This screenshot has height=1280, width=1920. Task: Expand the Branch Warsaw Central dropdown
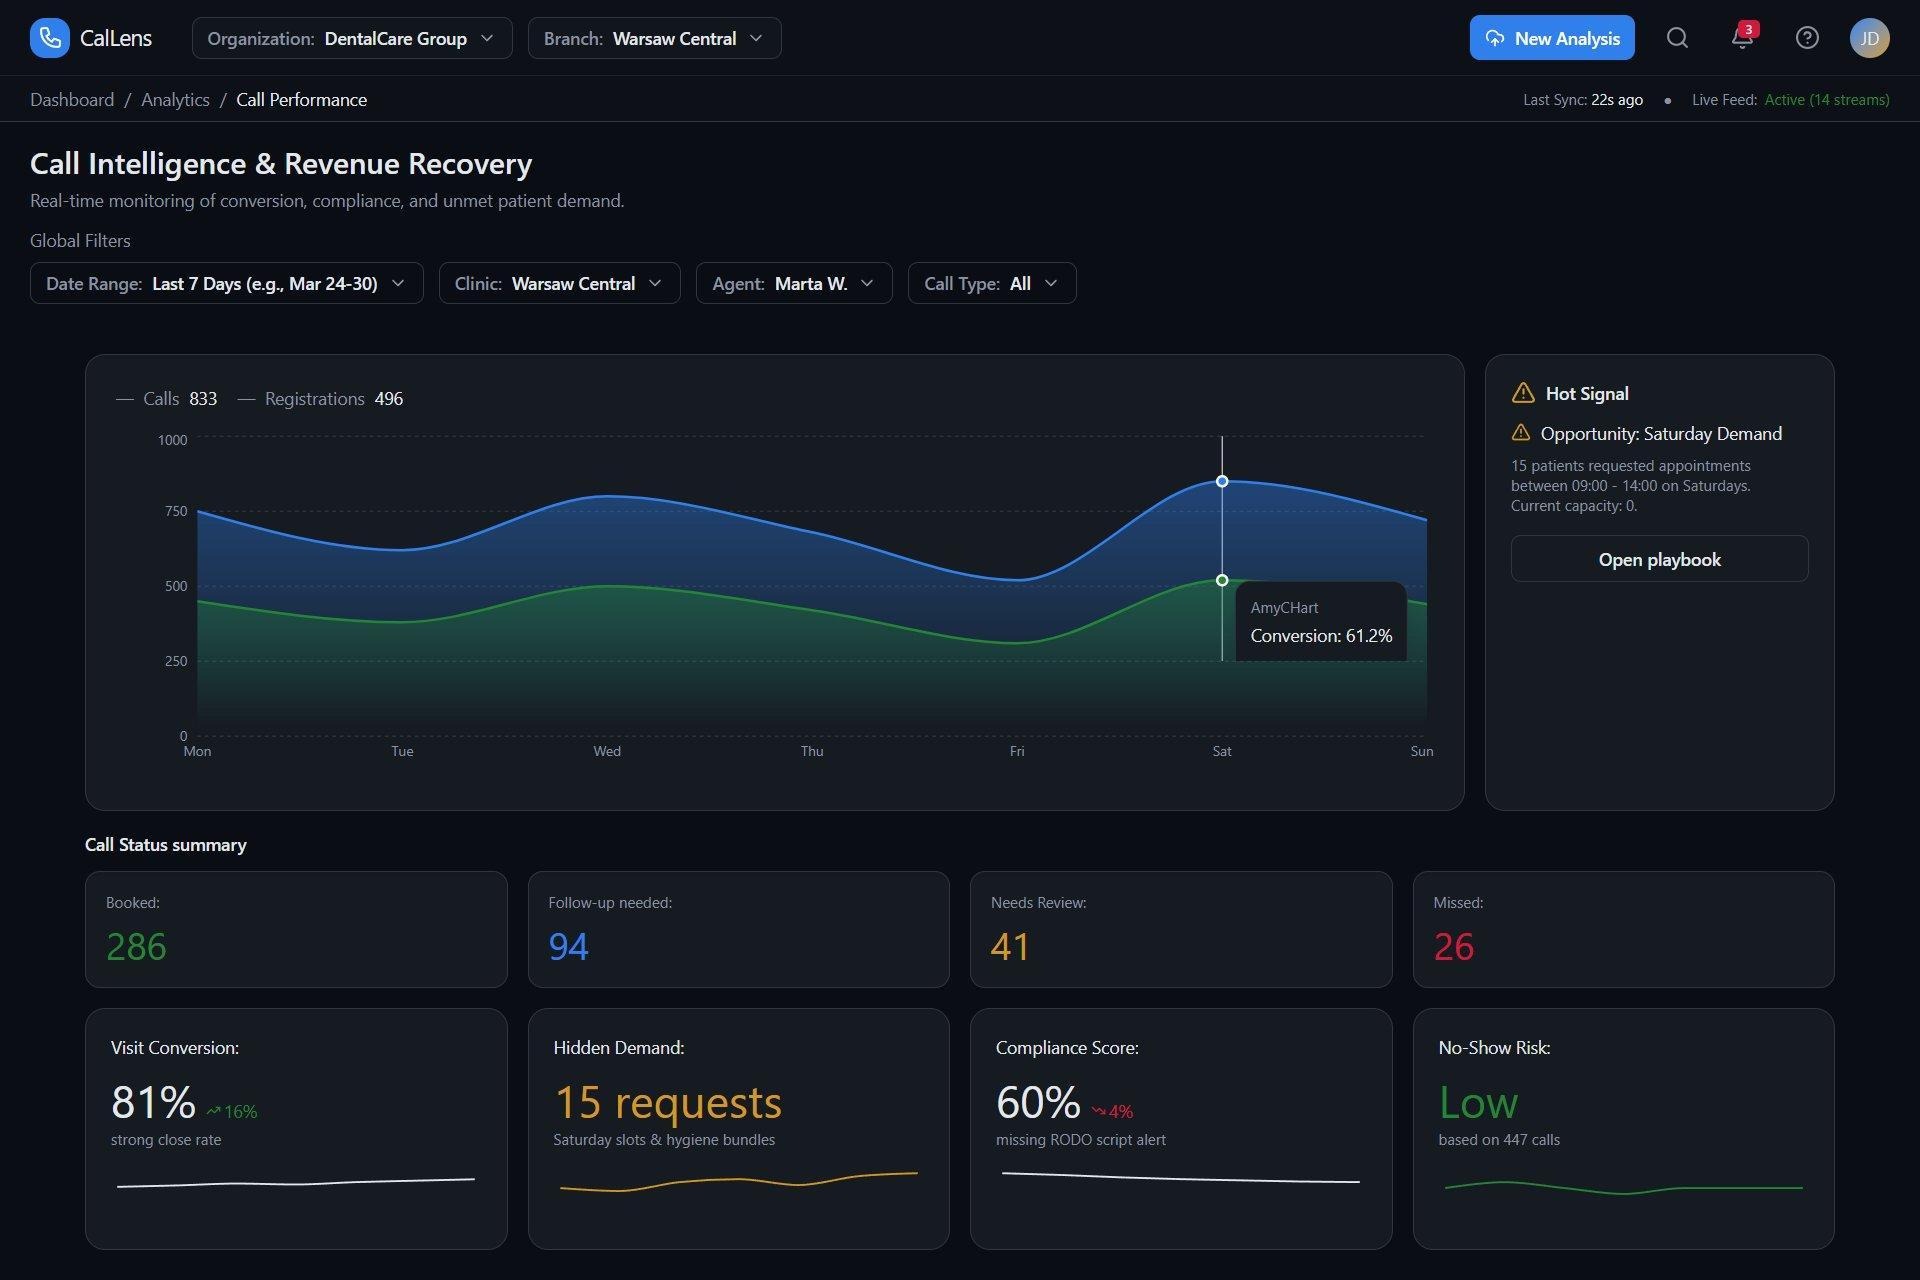pyautogui.click(x=654, y=38)
